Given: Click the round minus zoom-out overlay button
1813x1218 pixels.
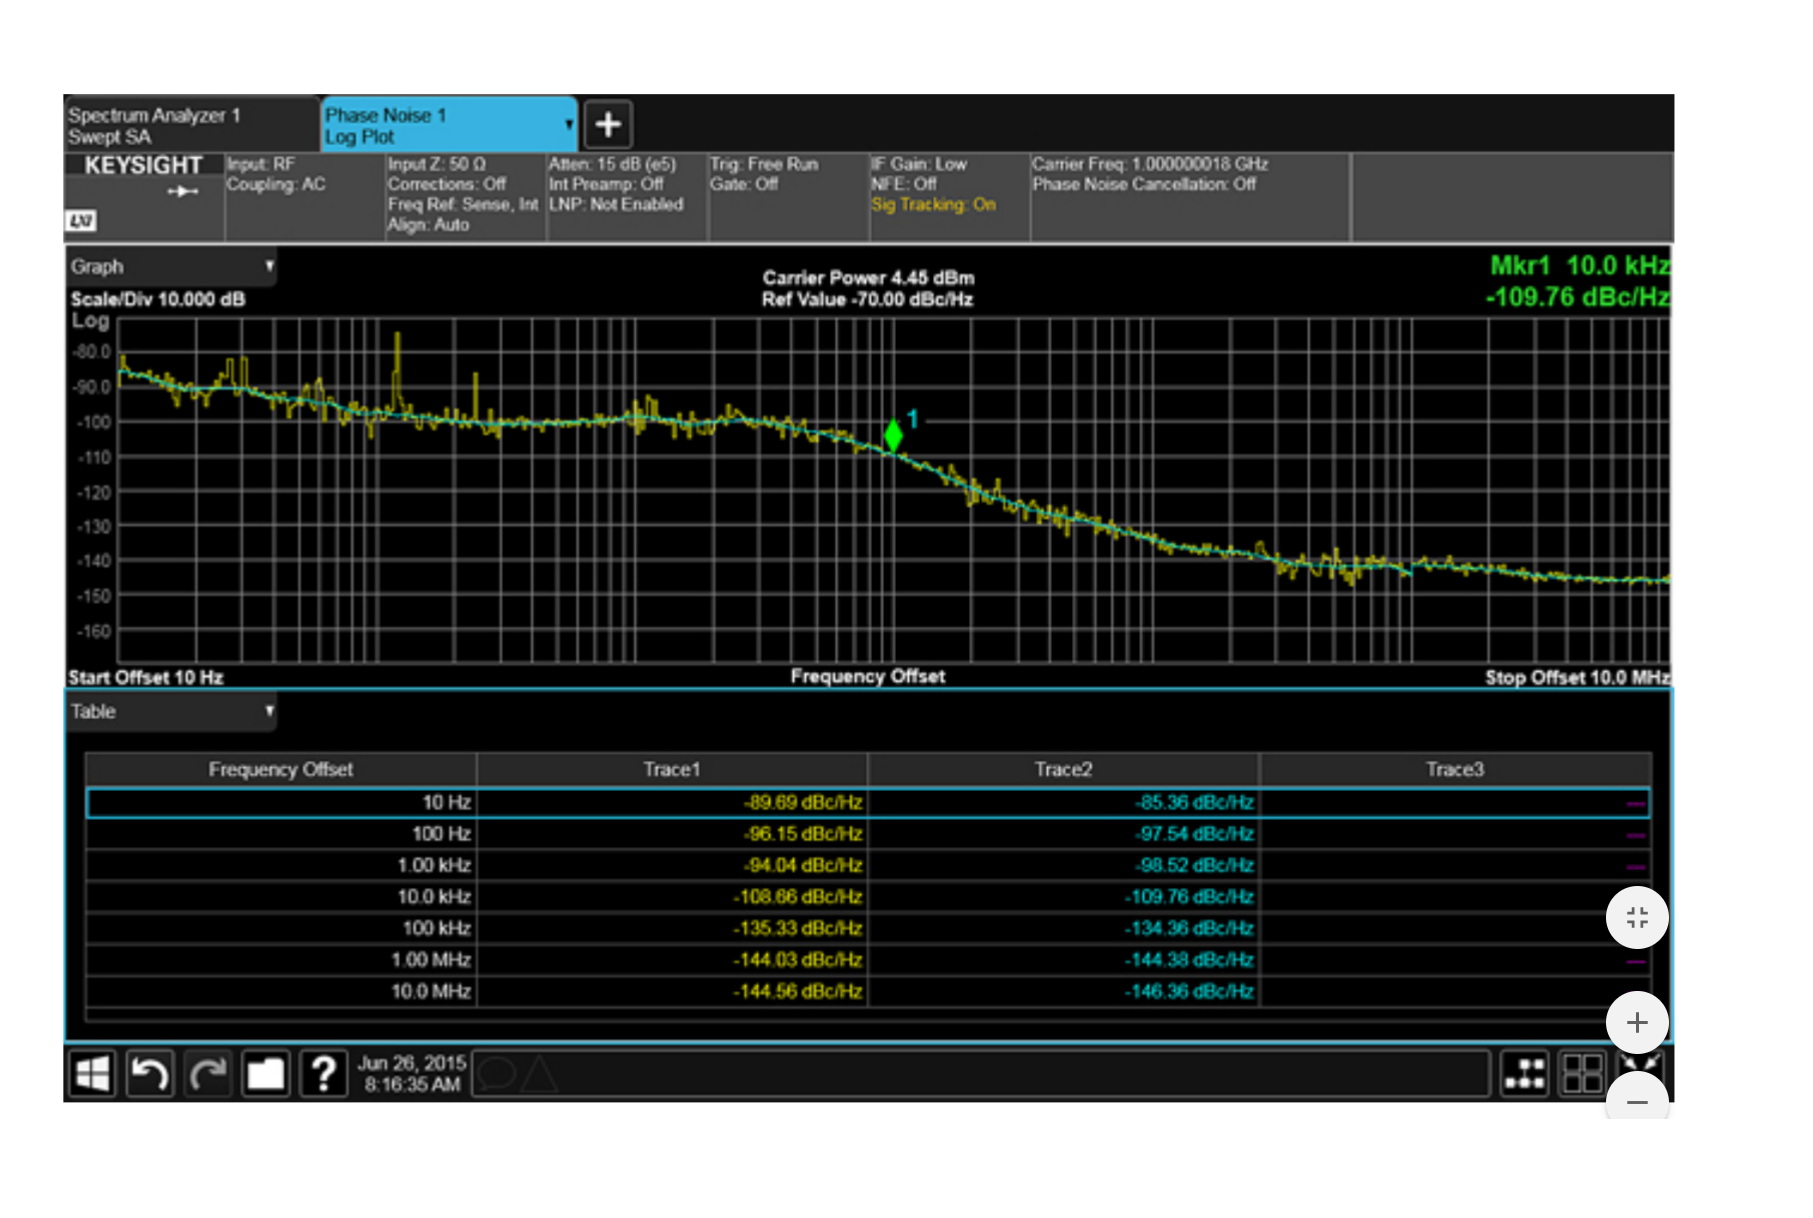Looking at the screenshot, I should (1637, 1098).
